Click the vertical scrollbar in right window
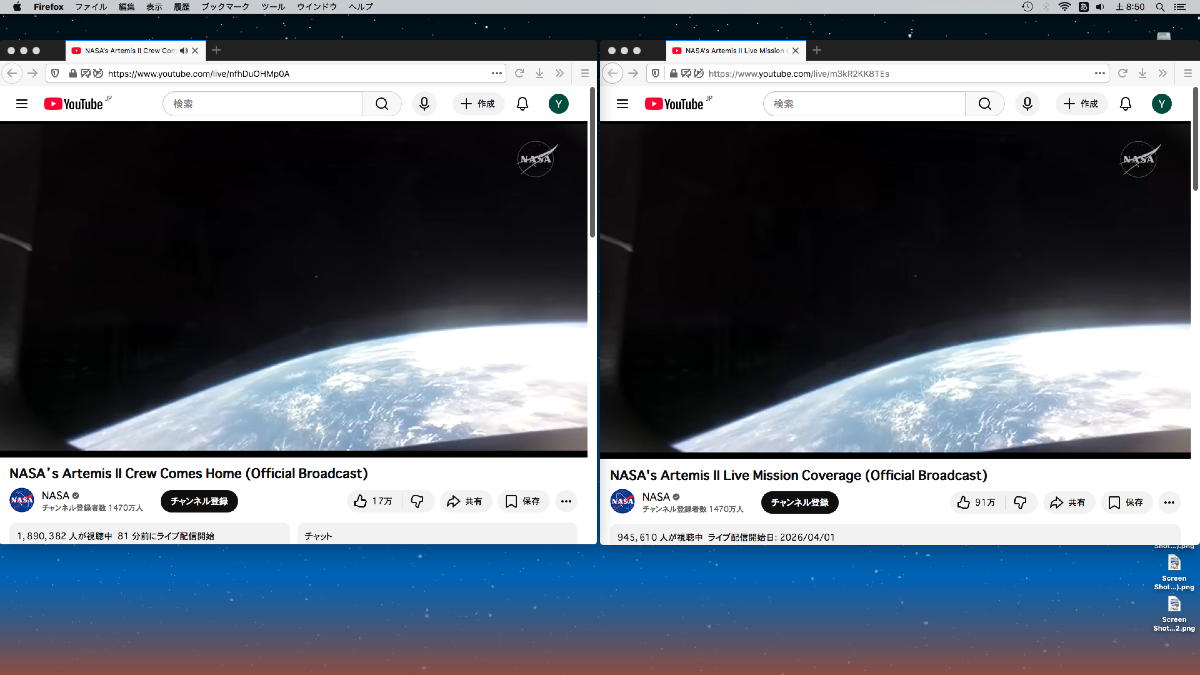Screen dimensions: 1200x675 [x=1195, y=137]
